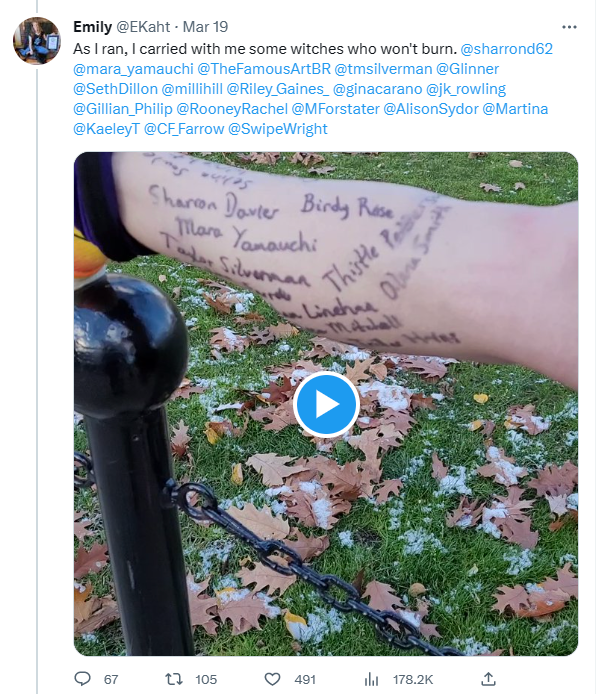The height and width of the screenshot is (694, 602).
Task: Open the @mara_yamauchi mention
Action: [x=133, y=69]
